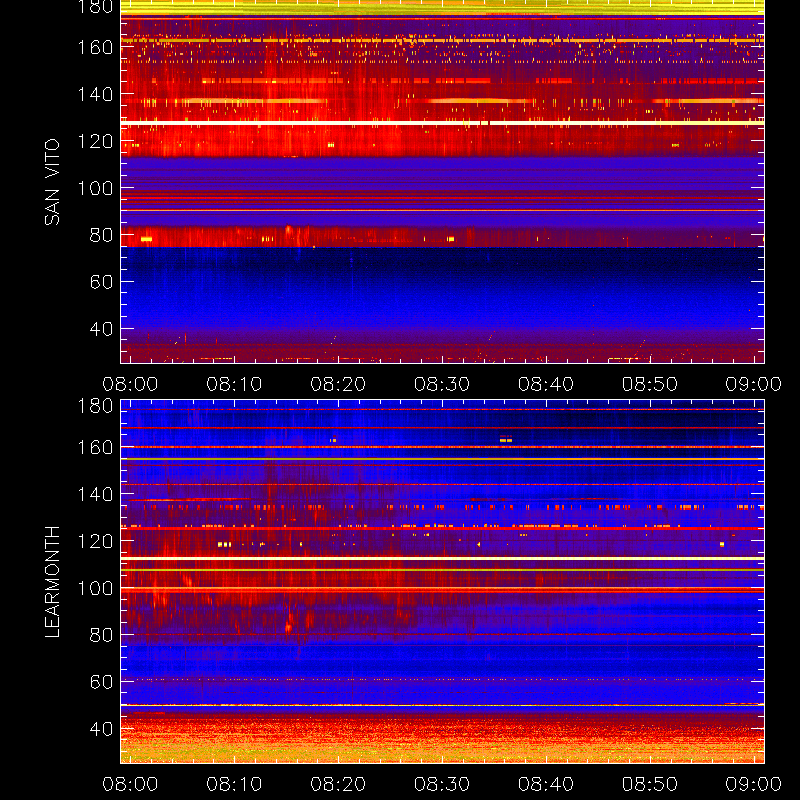The width and height of the screenshot is (800, 800).
Task: Click 08:00 time label under Learmonth plot
Action: coord(130,784)
